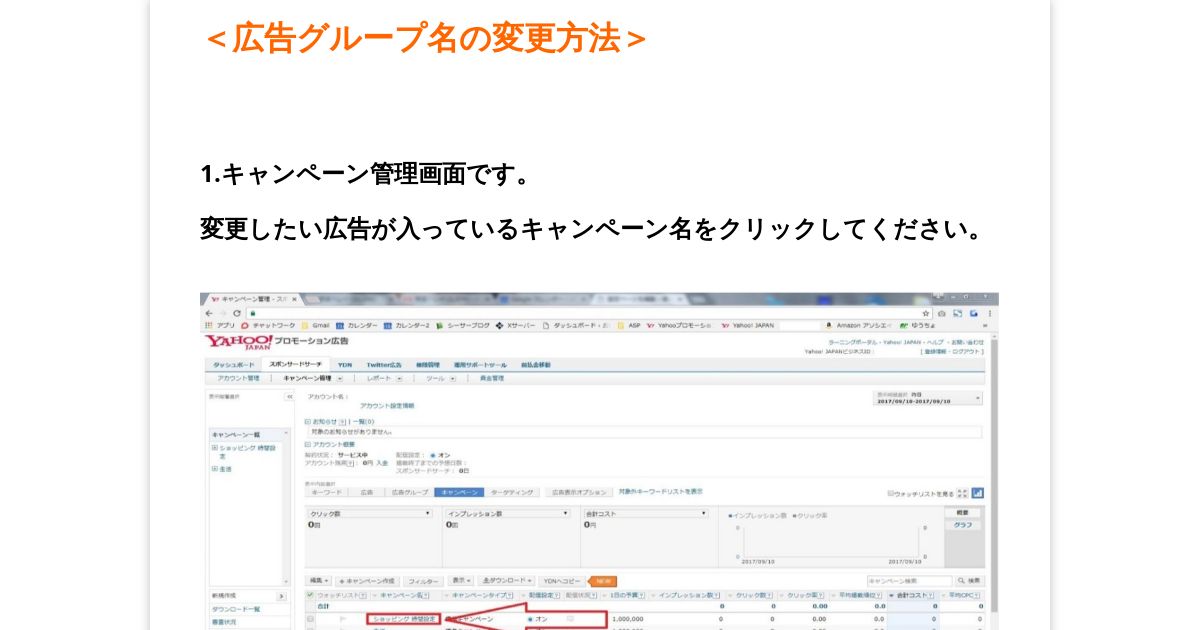Open the ゆうちょ bookmark

click(x=917, y=325)
